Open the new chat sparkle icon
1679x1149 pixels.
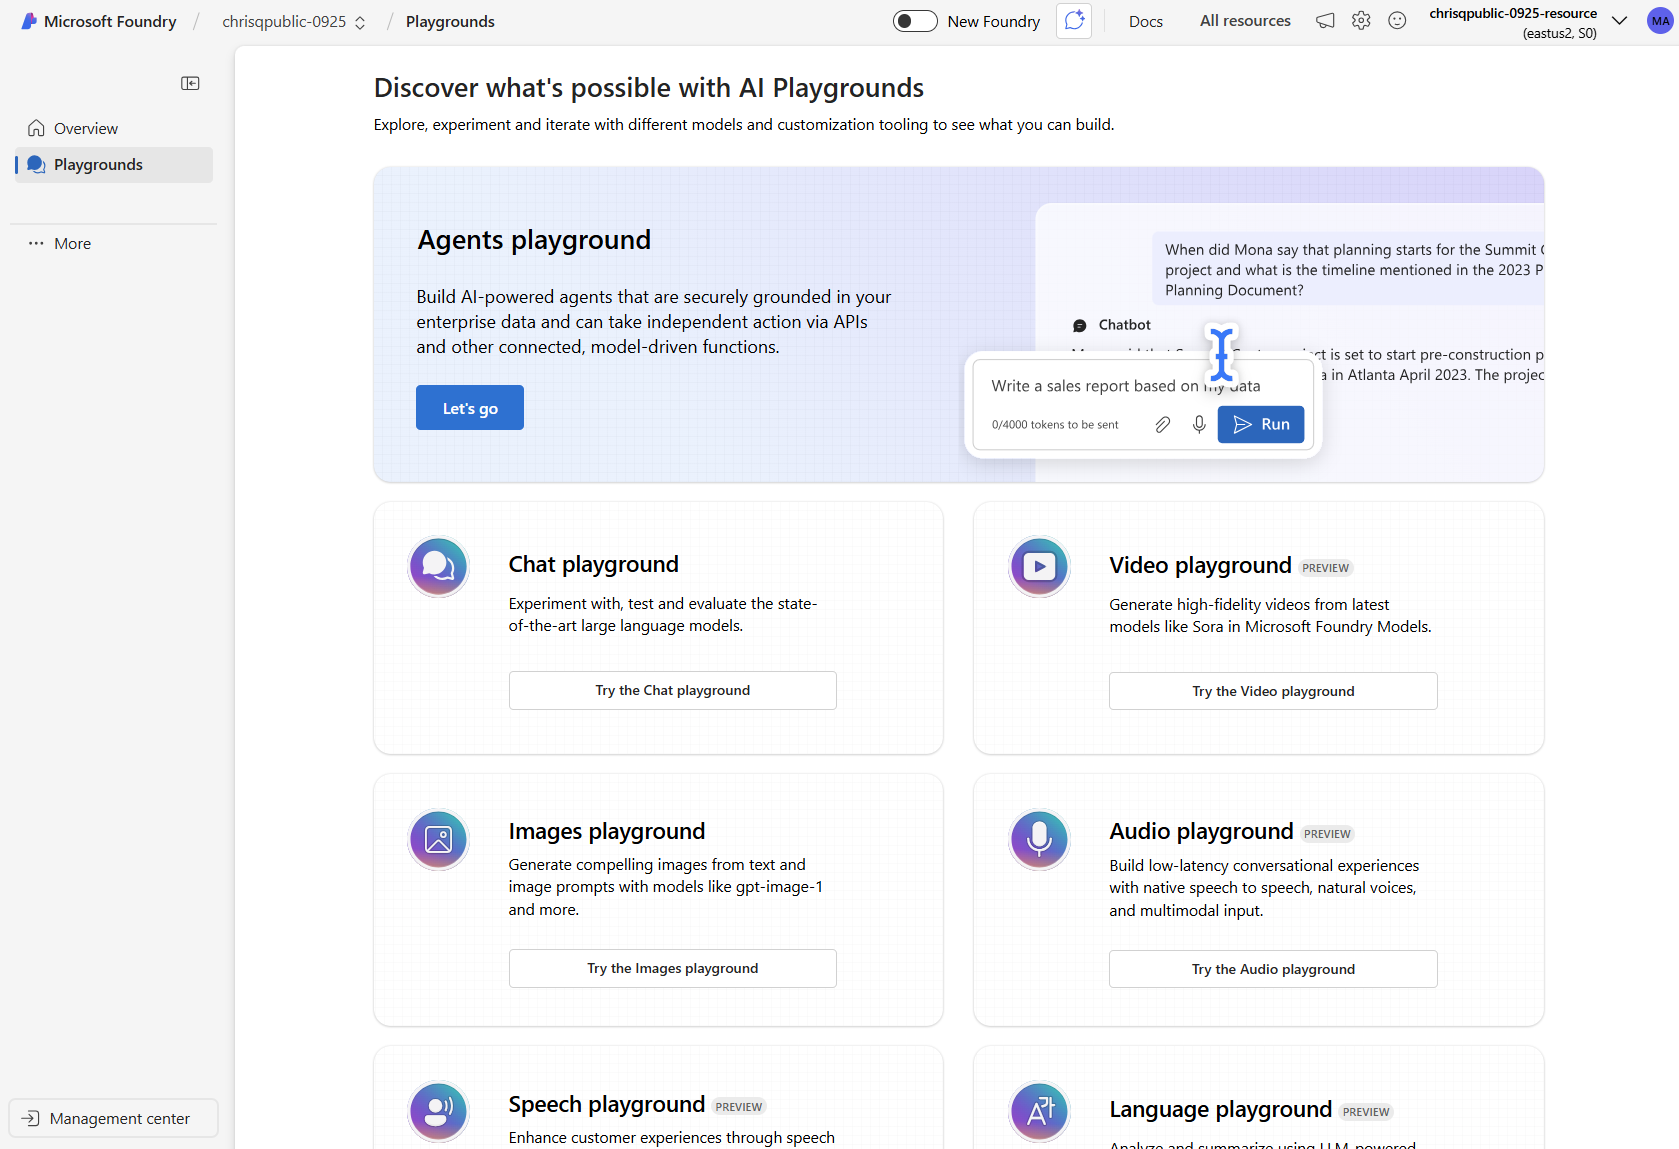point(1074,21)
